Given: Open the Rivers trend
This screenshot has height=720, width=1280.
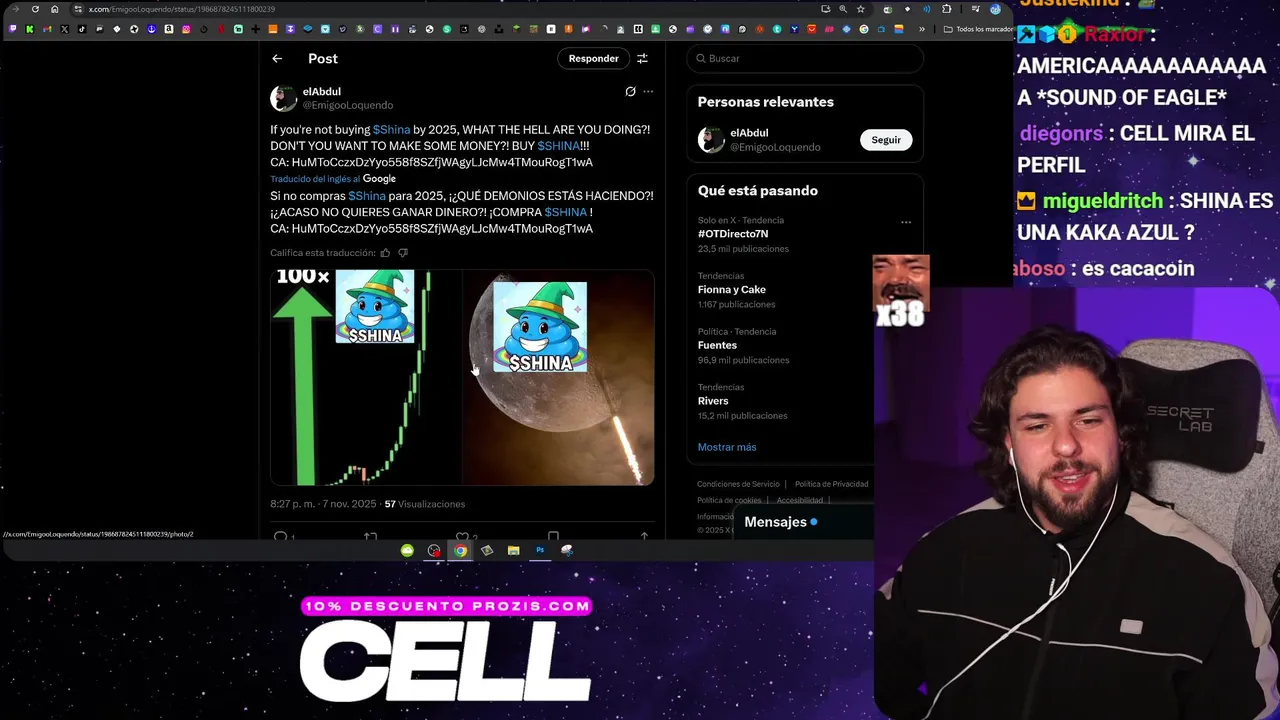Looking at the screenshot, I should point(713,401).
